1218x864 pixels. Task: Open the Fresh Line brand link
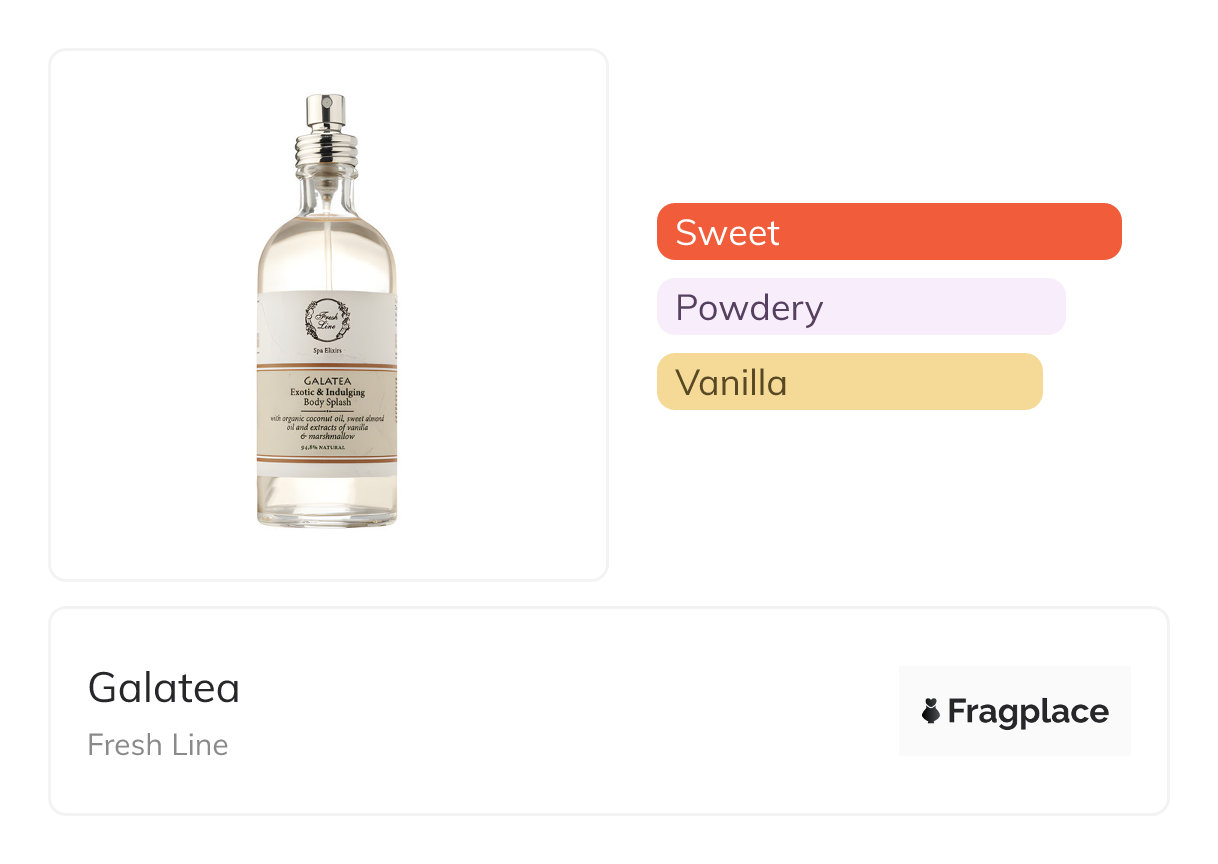[158, 745]
